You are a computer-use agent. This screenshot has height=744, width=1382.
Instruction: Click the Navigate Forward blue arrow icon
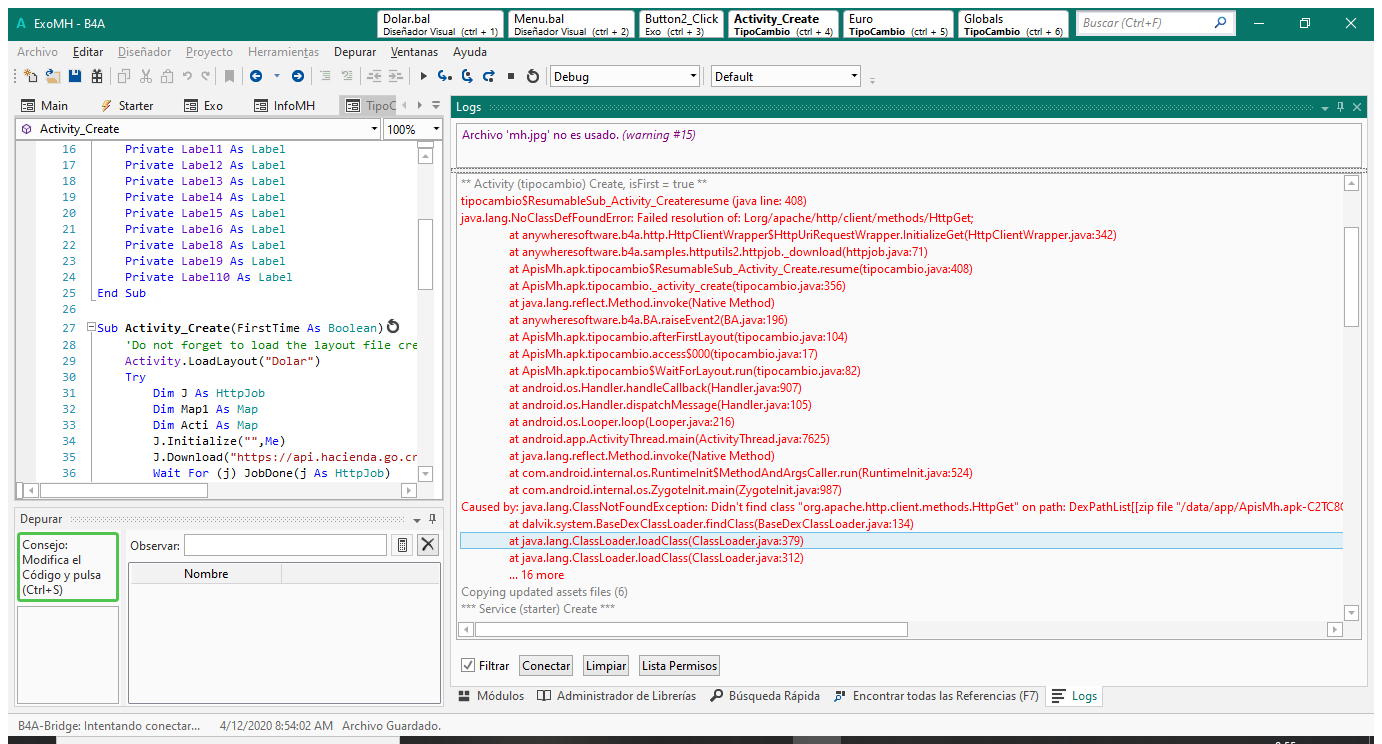pyautogui.click(x=298, y=76)
